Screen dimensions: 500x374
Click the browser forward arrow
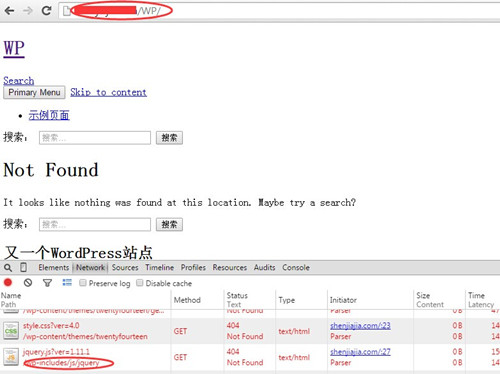pos(28,11)
